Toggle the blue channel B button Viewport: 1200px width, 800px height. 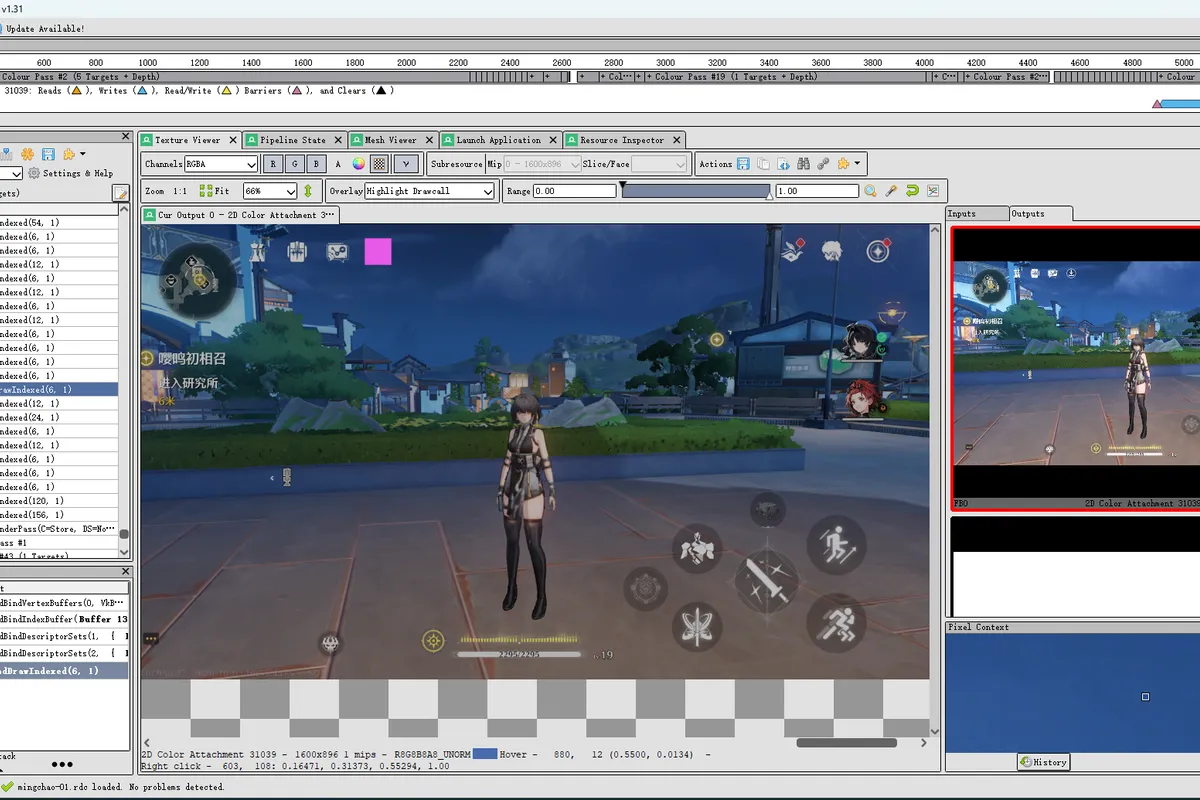[x=317, y=164]
